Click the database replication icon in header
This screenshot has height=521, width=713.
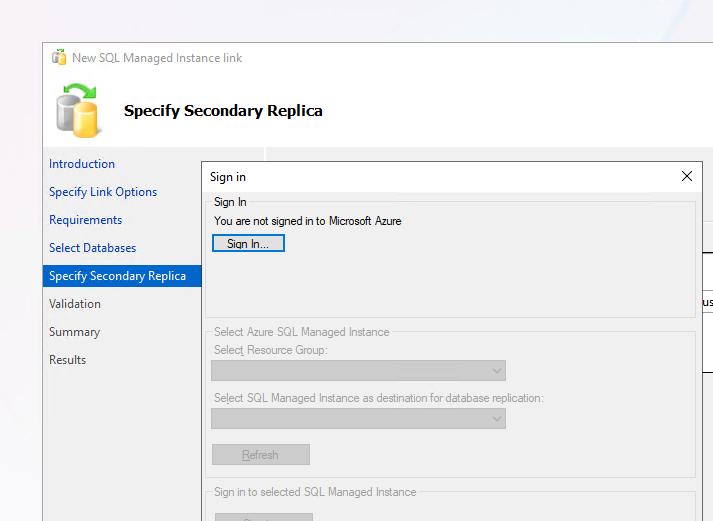(x=77, y=110)
